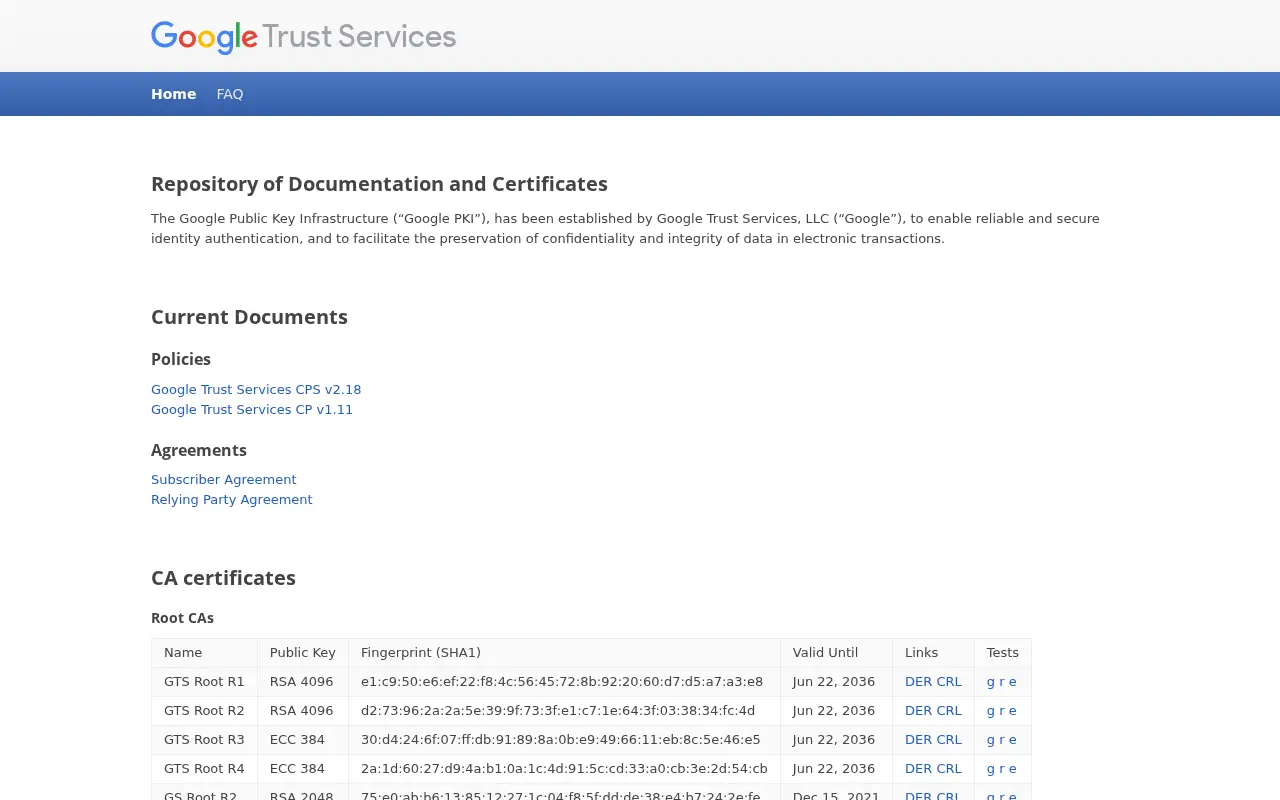
Task: Go to the FAQ page
Action: coord(230,94)
